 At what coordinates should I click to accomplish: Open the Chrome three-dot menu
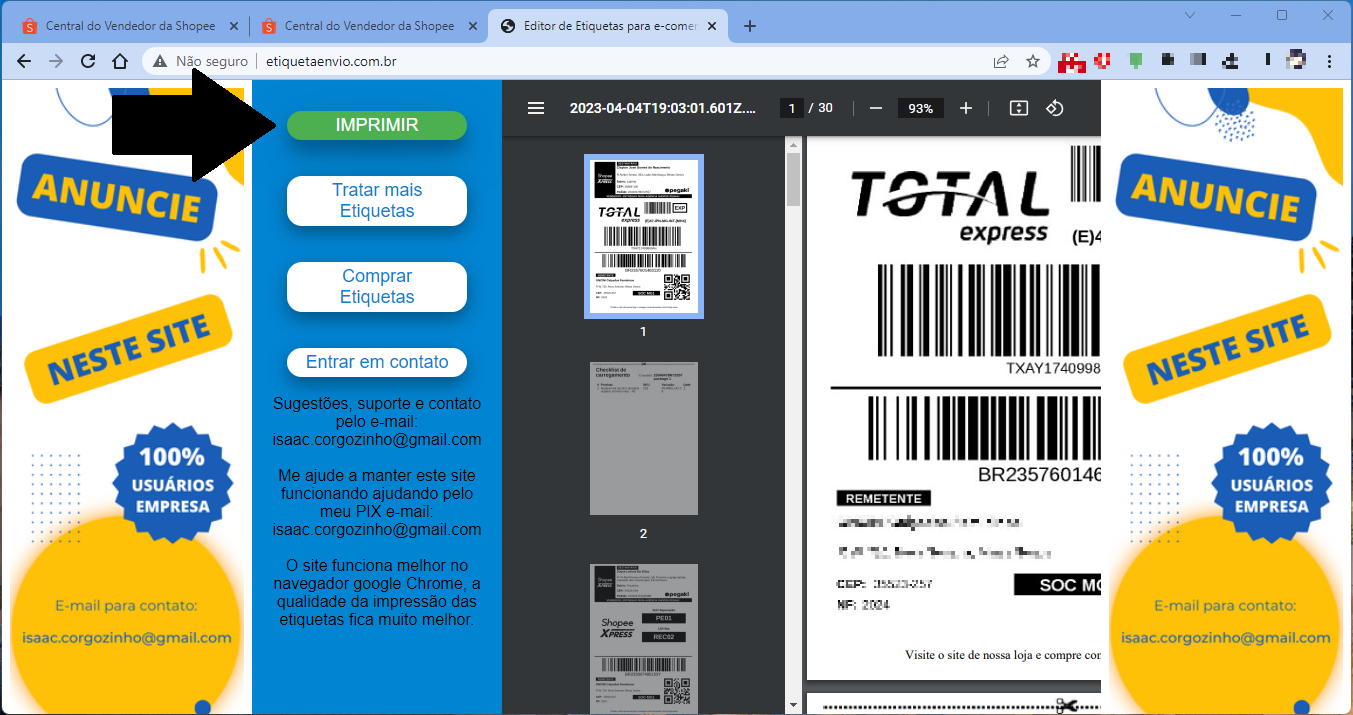pyautogui.click(x=1329, y=61)
